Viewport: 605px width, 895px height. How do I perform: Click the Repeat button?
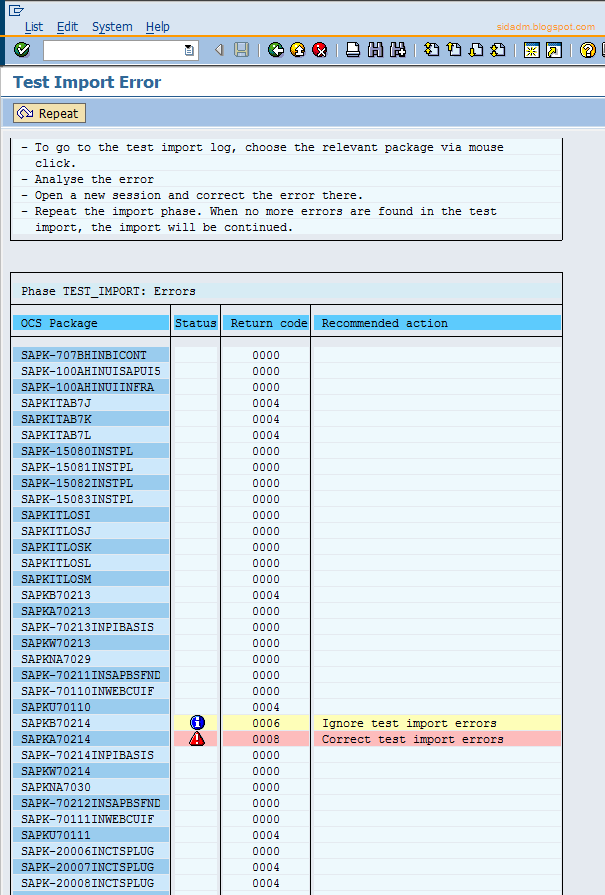50,113
